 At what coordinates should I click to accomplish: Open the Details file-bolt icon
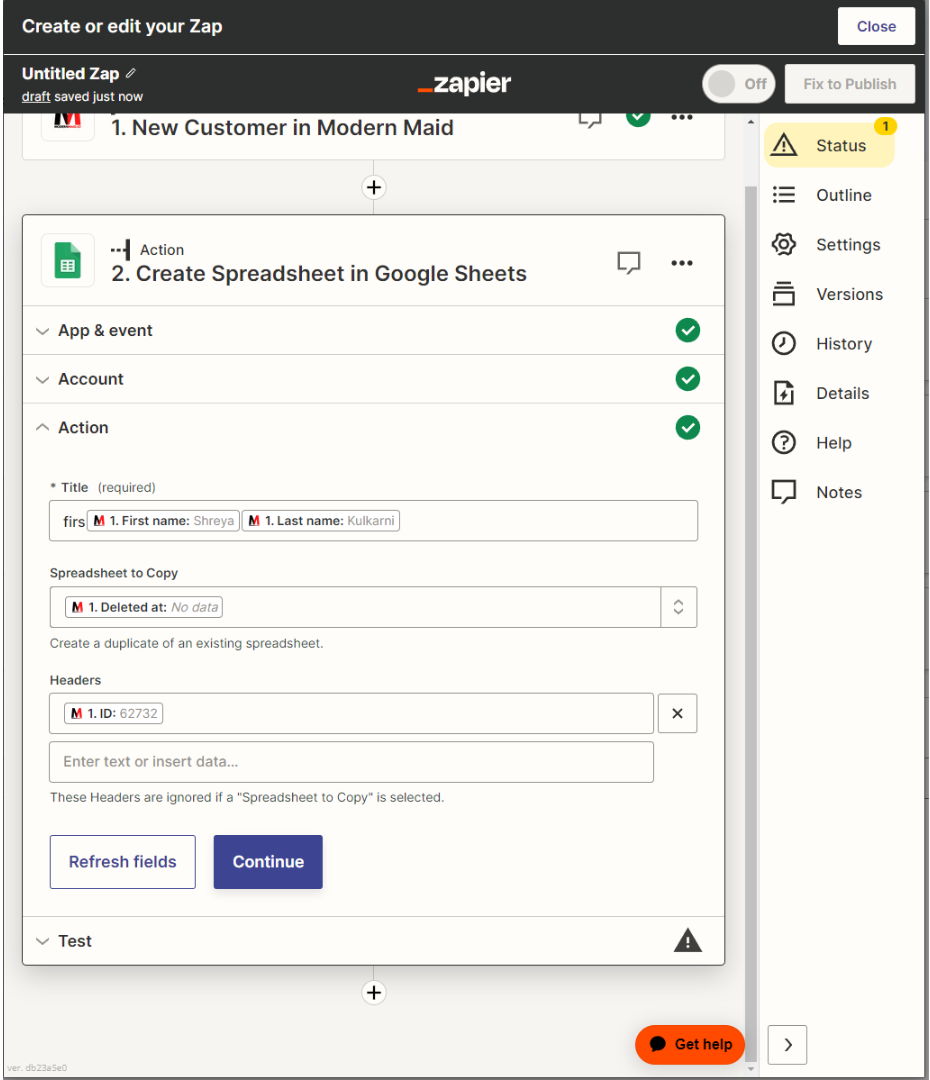tap(784, 393)
